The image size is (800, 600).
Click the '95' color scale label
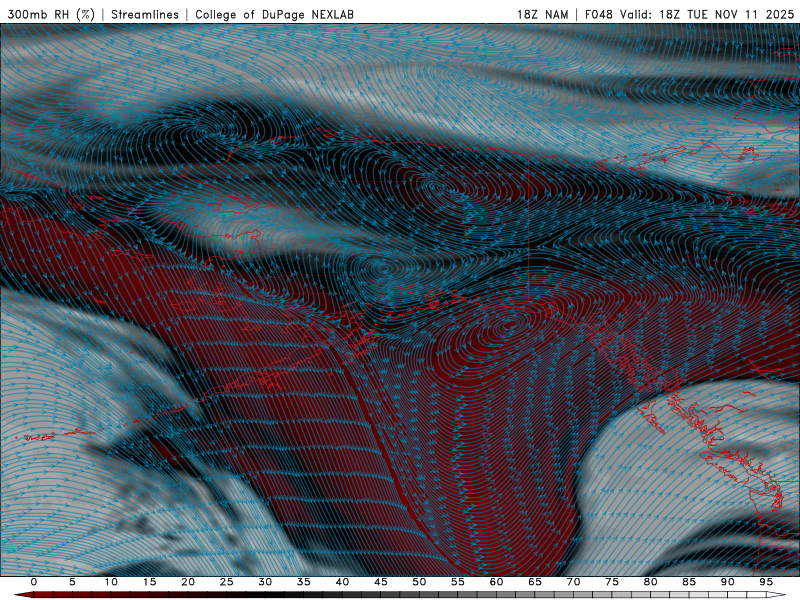click(766, 582)
